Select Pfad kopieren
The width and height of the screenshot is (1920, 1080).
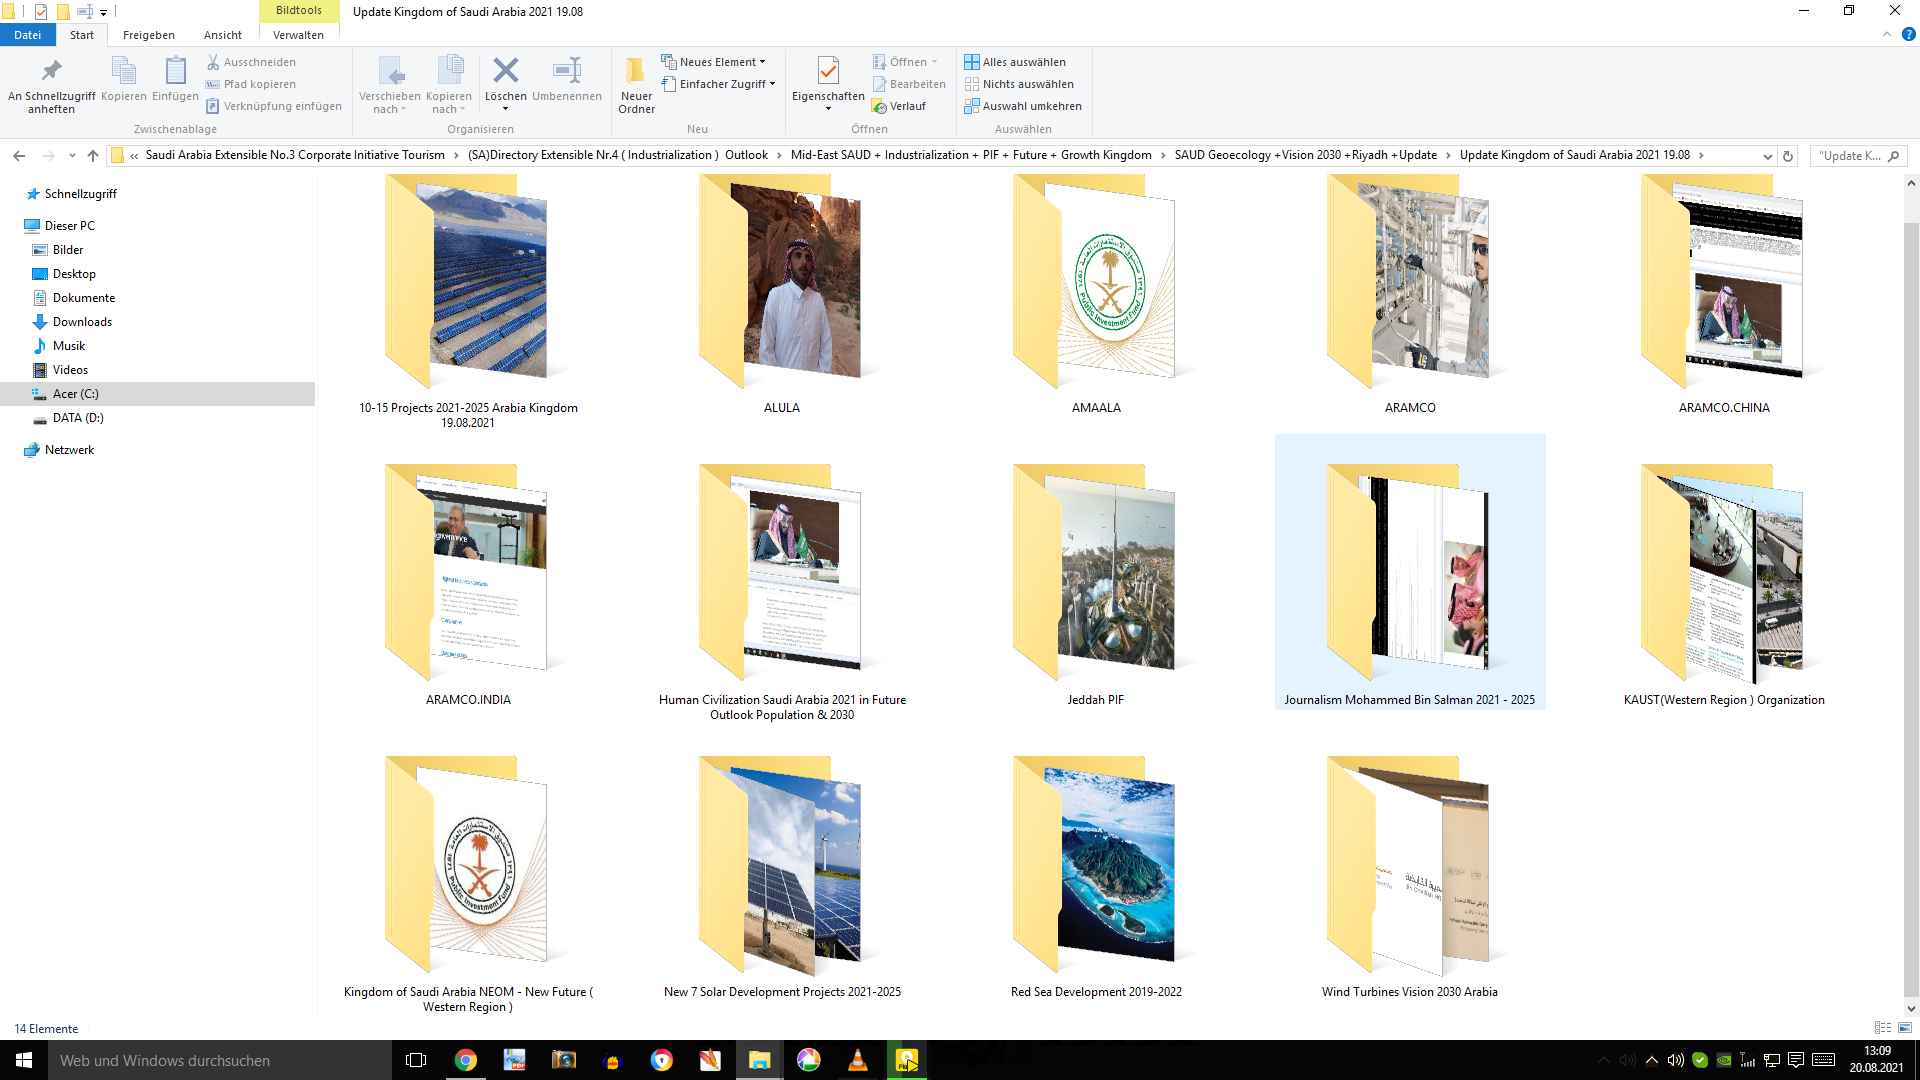coord(251,84)
